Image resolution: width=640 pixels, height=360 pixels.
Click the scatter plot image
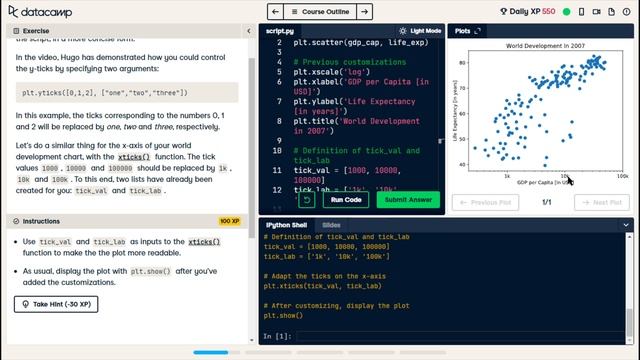[x=541, y=114]
